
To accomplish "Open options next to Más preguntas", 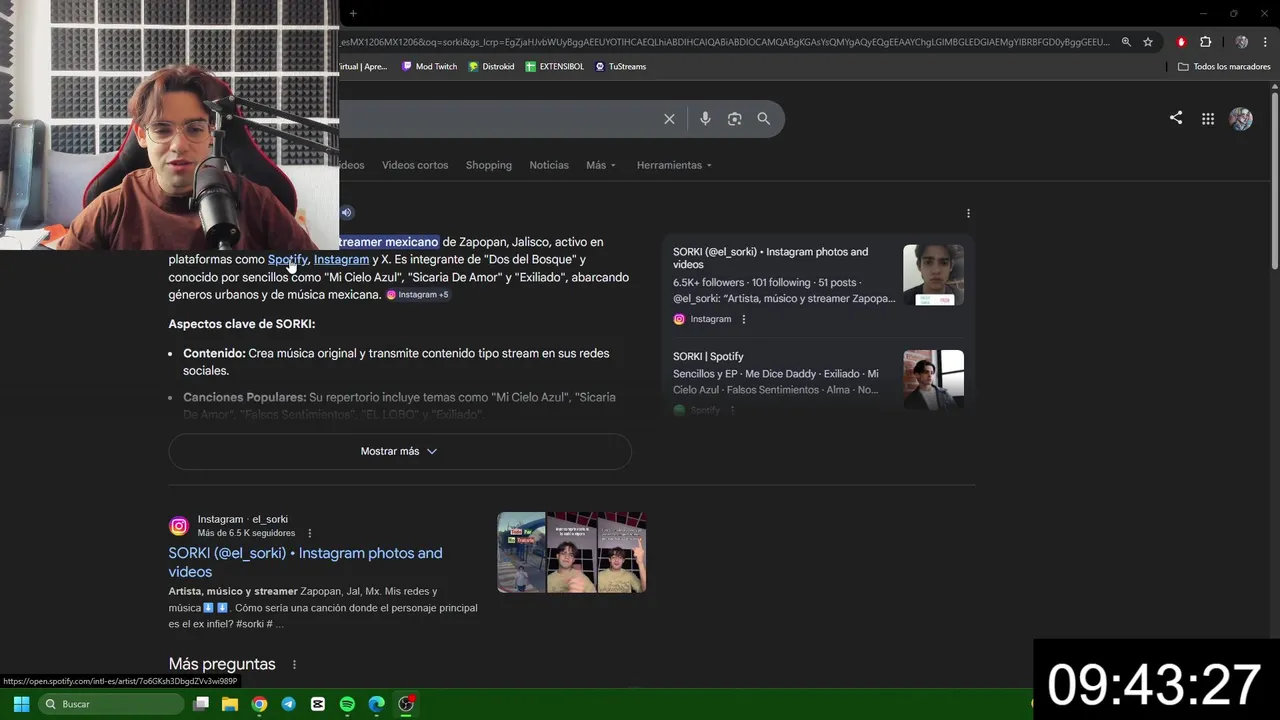I will (294, 665).
